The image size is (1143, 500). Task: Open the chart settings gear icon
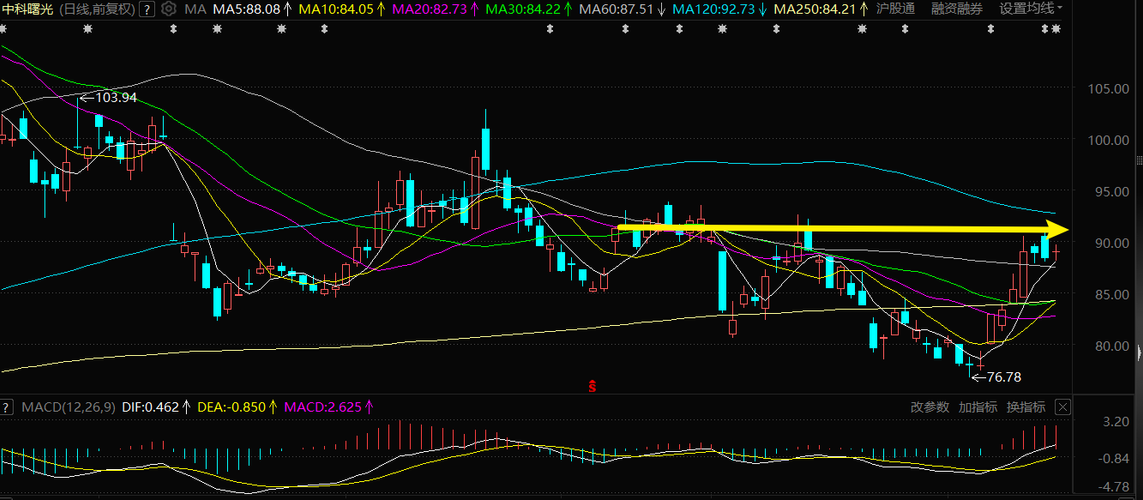pyautogui.click(x=168, y=9)
